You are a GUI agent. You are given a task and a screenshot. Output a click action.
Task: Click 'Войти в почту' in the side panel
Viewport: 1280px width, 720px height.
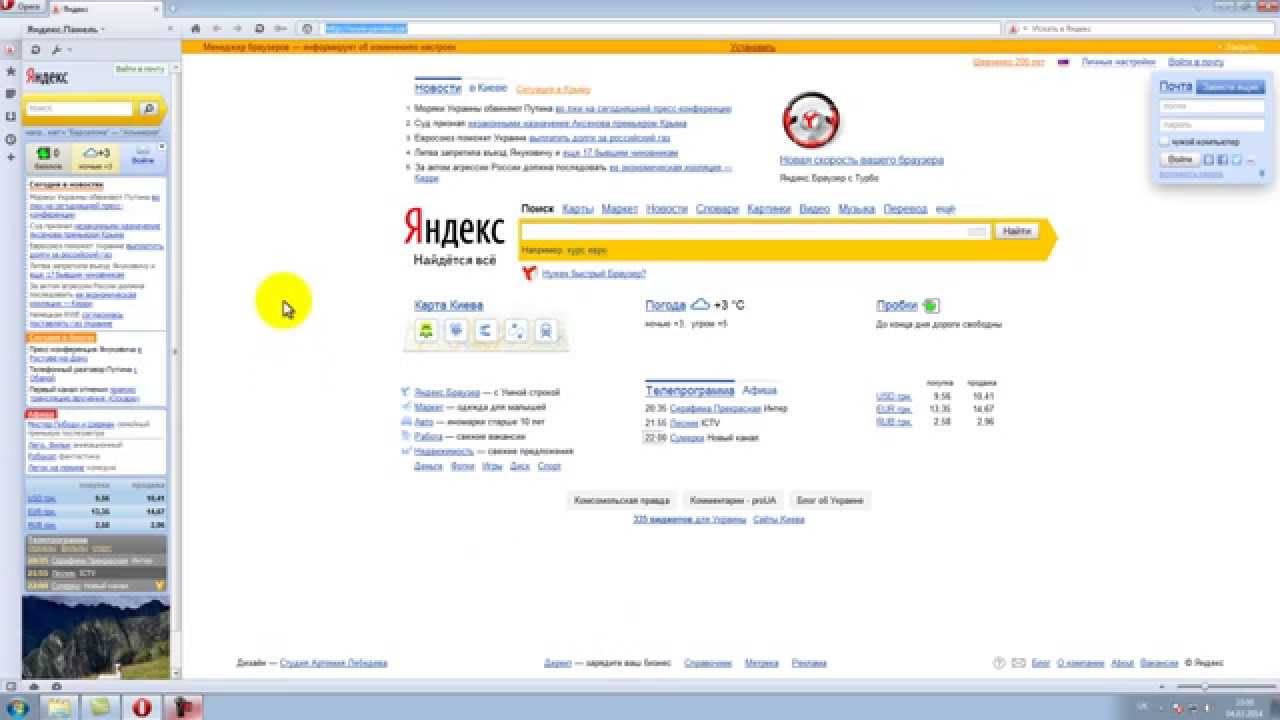click(140, 69)
